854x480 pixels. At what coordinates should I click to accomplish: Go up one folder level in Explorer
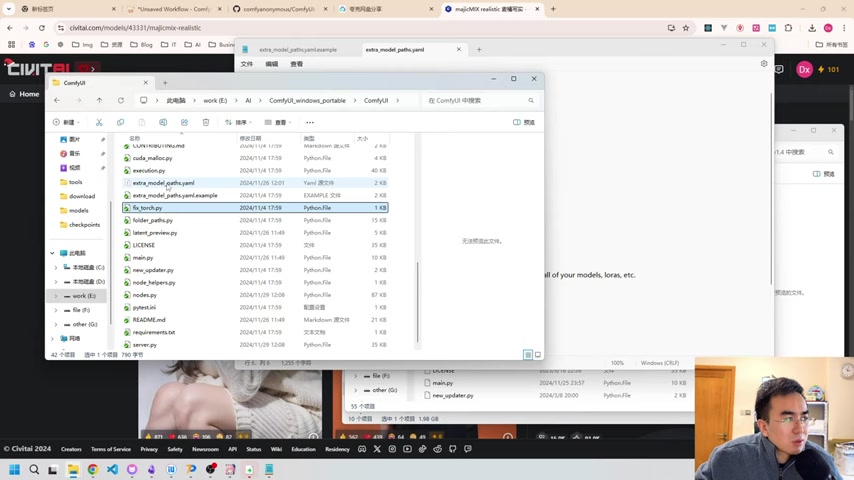[99, 100]
